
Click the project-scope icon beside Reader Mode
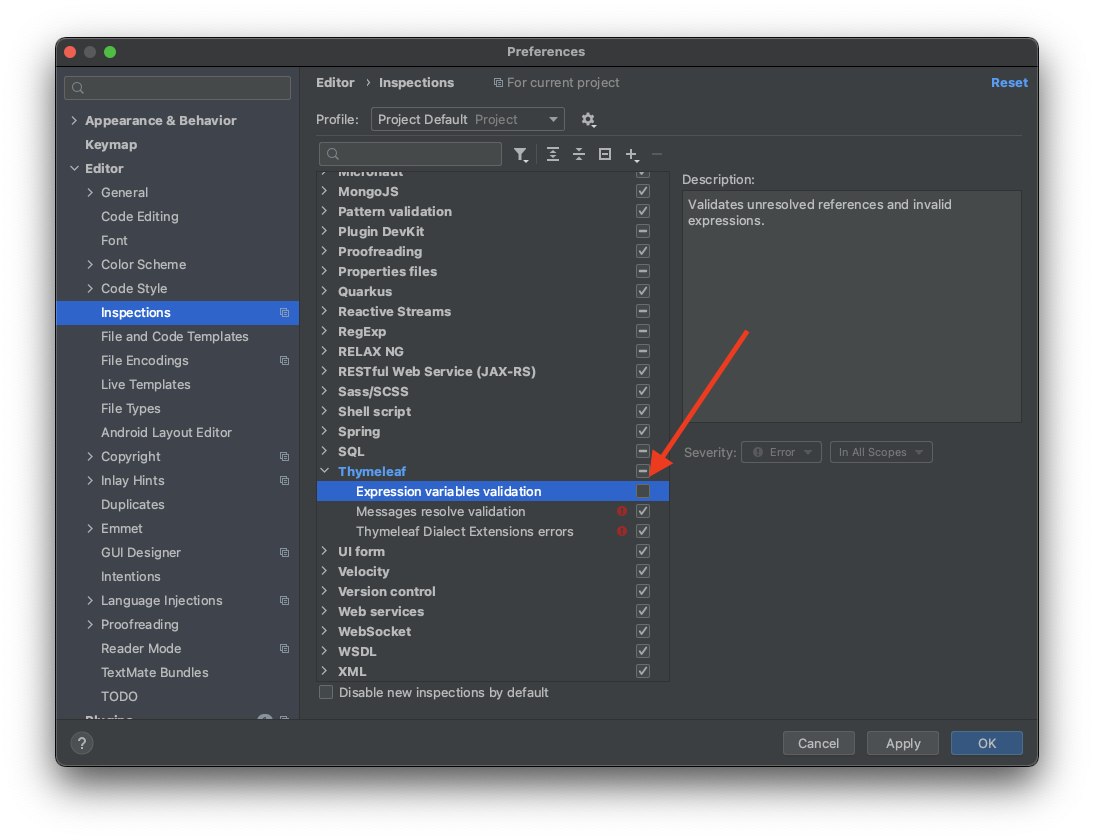tap(285, 649)
